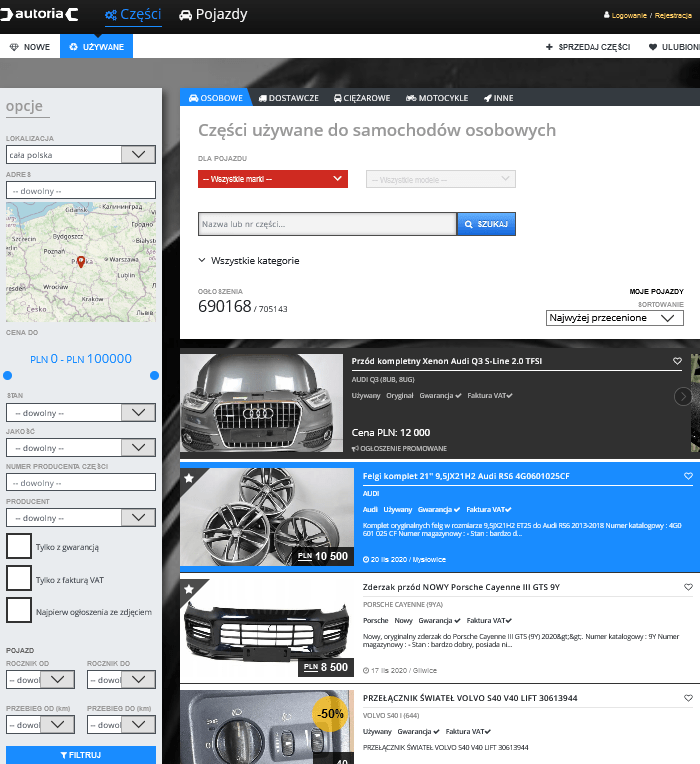Open the Jakość dropdown
This screenshot has height=764, width=700.
point(81,448)
